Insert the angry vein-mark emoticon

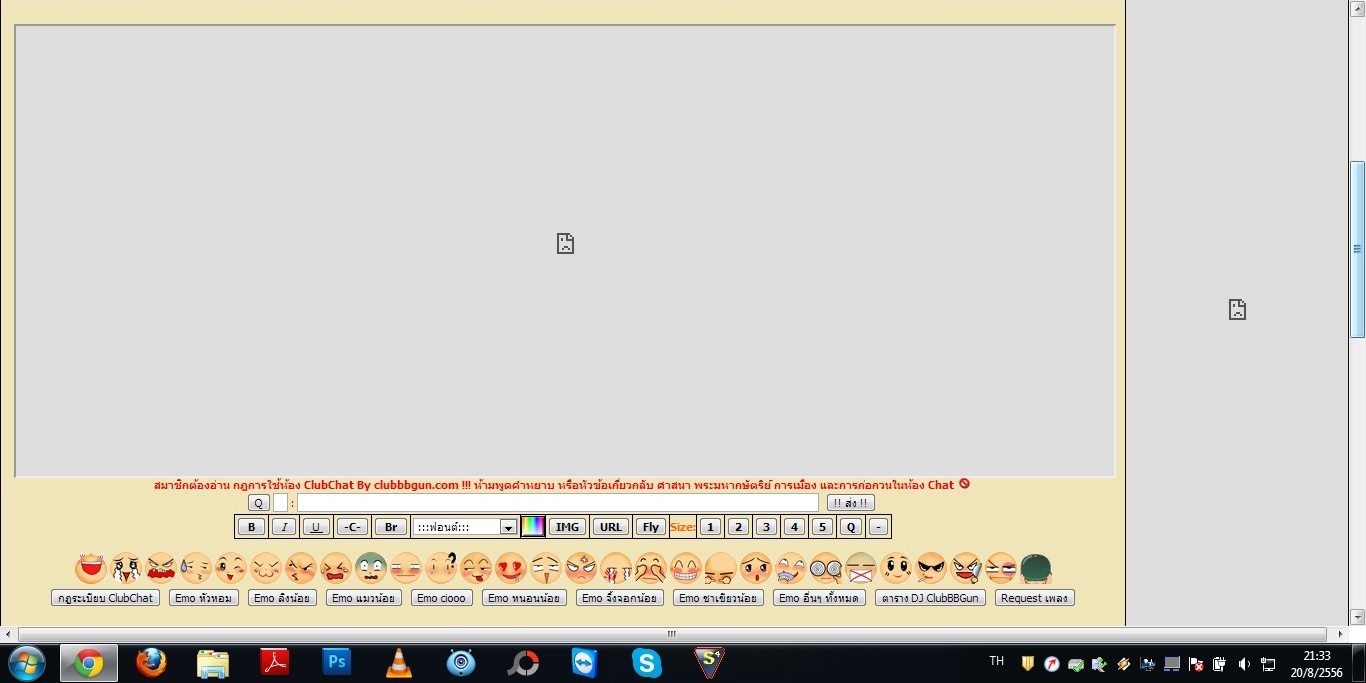pos(581,568)
